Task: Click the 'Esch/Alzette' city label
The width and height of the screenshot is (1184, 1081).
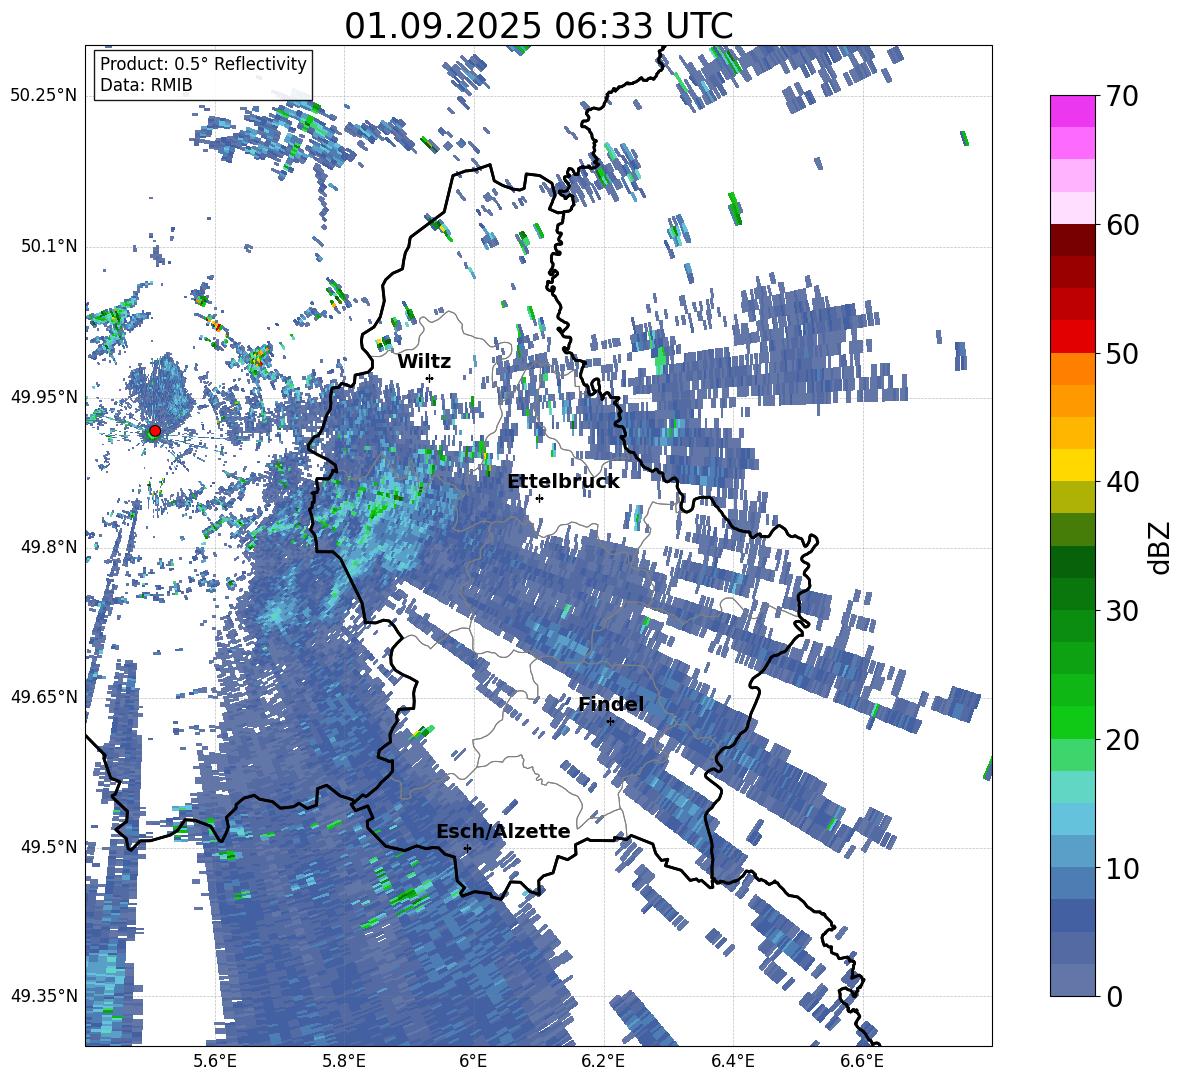Action: click(503, 831)
